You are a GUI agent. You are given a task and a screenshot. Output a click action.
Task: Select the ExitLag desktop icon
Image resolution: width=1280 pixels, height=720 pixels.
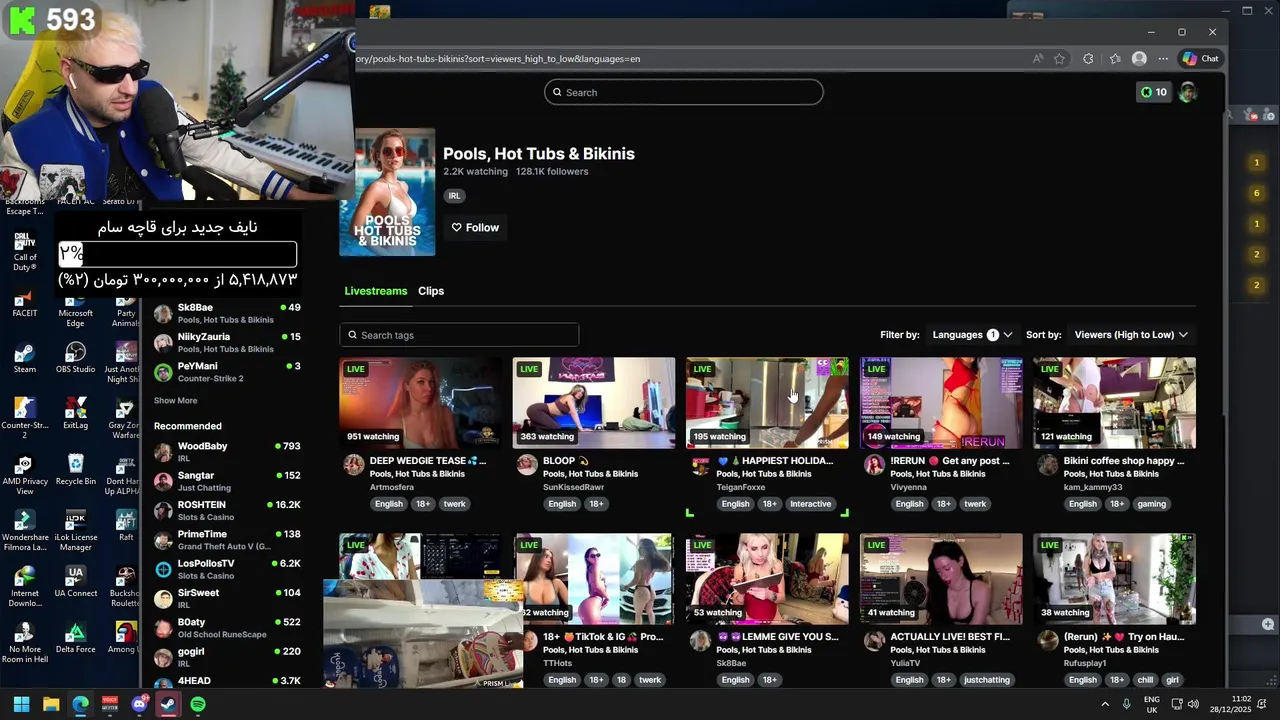click(75, 414)
